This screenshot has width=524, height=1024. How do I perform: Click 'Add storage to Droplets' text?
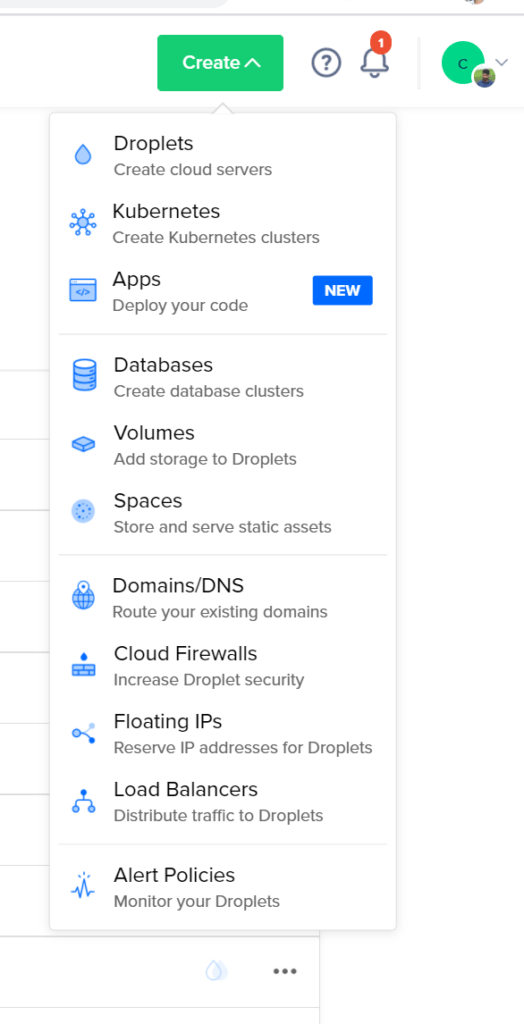(205, 459)
